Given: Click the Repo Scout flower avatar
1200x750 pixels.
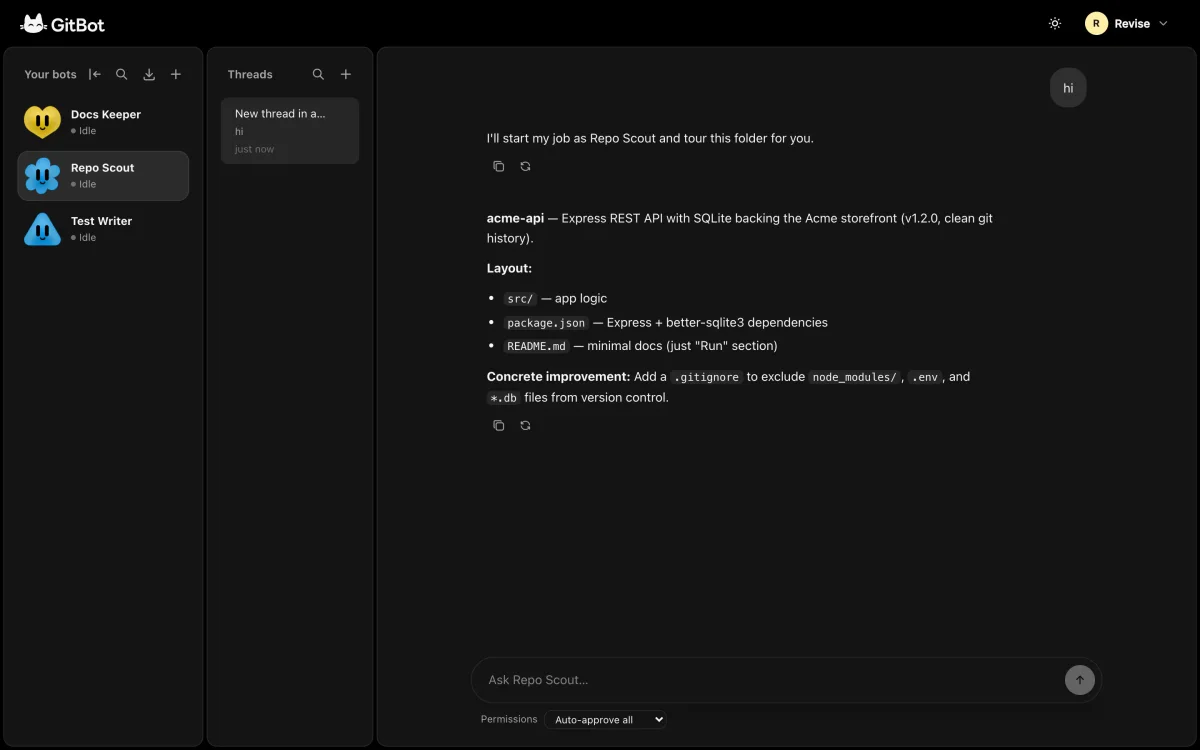Looking at the screenshot, I should [42, 176].
